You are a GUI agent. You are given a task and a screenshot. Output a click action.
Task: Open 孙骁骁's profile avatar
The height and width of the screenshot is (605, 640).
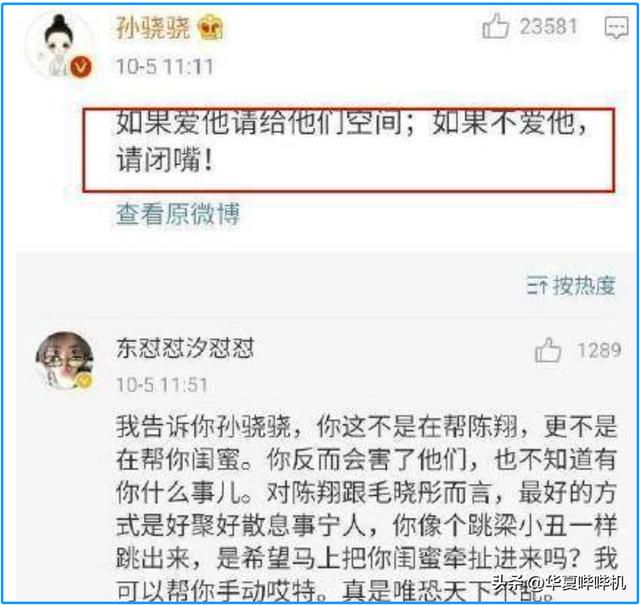pos(60,44)
